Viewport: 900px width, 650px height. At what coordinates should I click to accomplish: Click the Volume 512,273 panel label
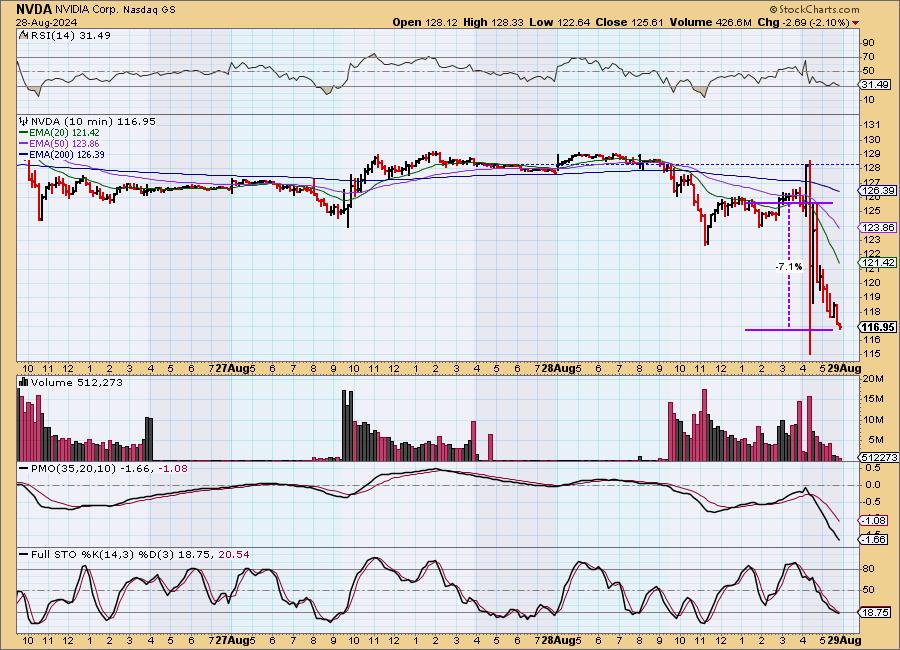click(76, 382)
